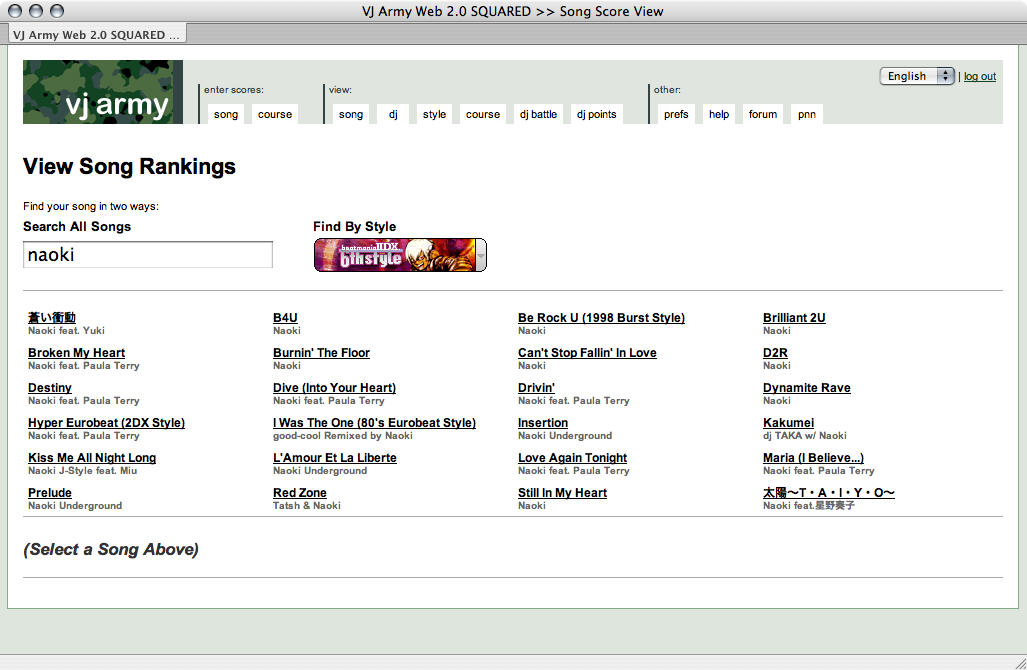Open the enter scores course tab
Image resolution: width=1027 pixels, height=670 pixels.
click(x=275, y=114)
